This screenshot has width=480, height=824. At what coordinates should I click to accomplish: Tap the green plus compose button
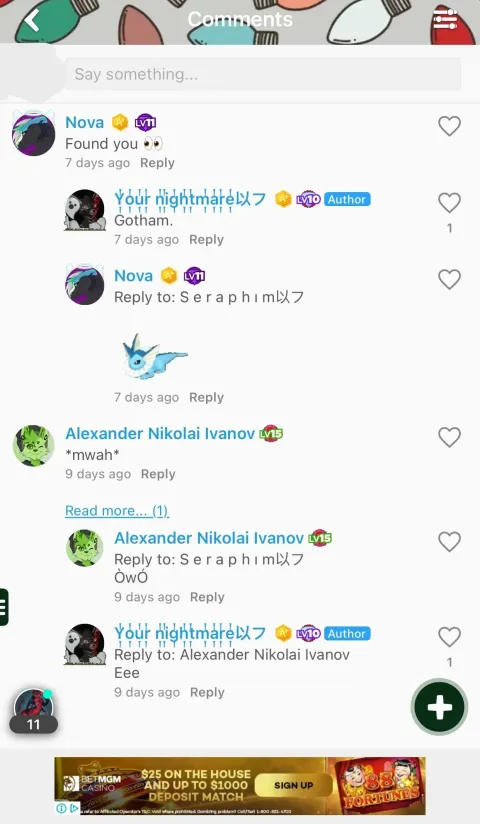[x=440, y=707]
